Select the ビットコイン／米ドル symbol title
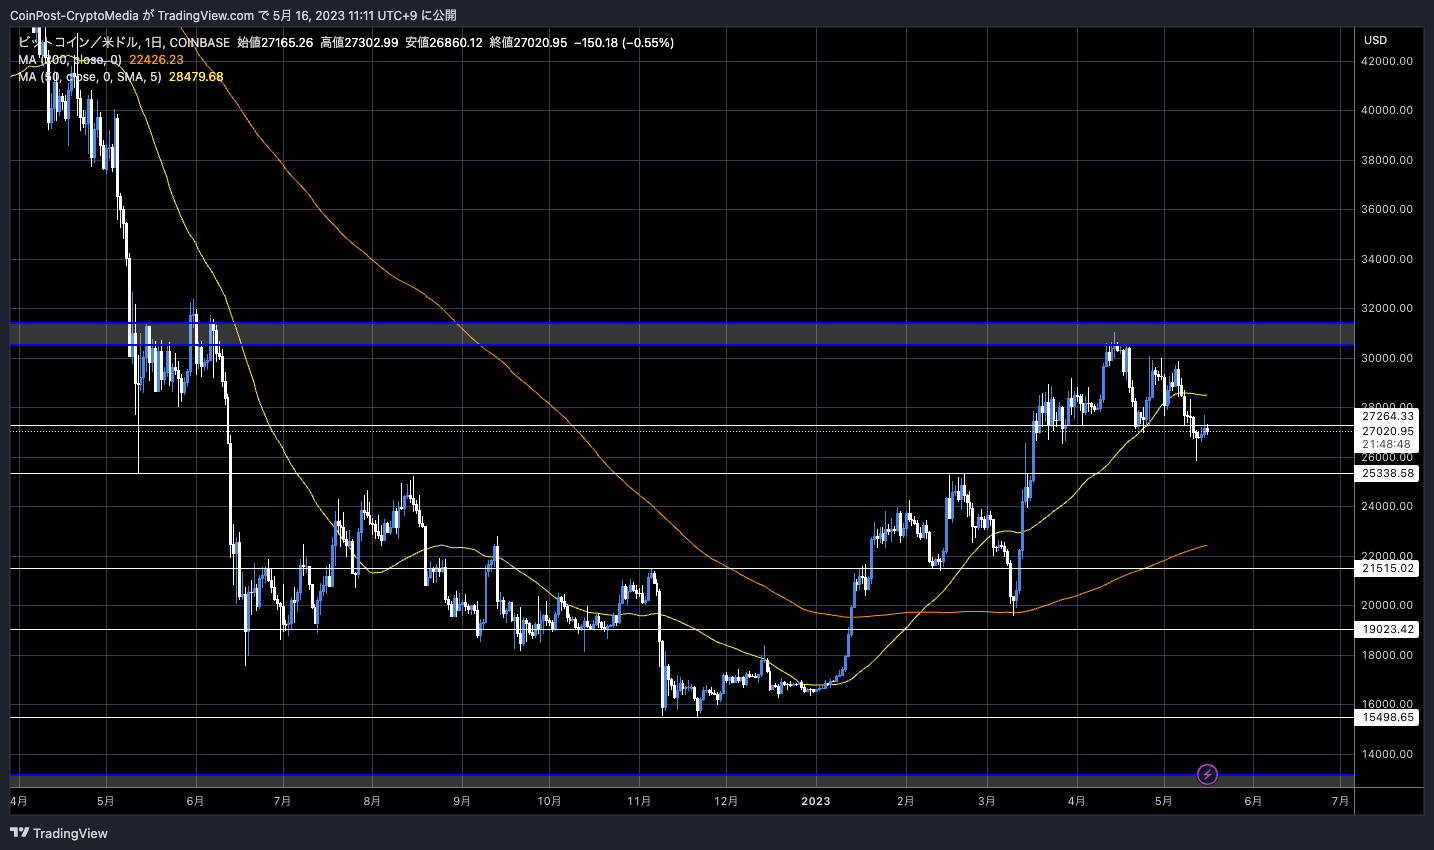1434x850 pixels. tap(79, 43)
